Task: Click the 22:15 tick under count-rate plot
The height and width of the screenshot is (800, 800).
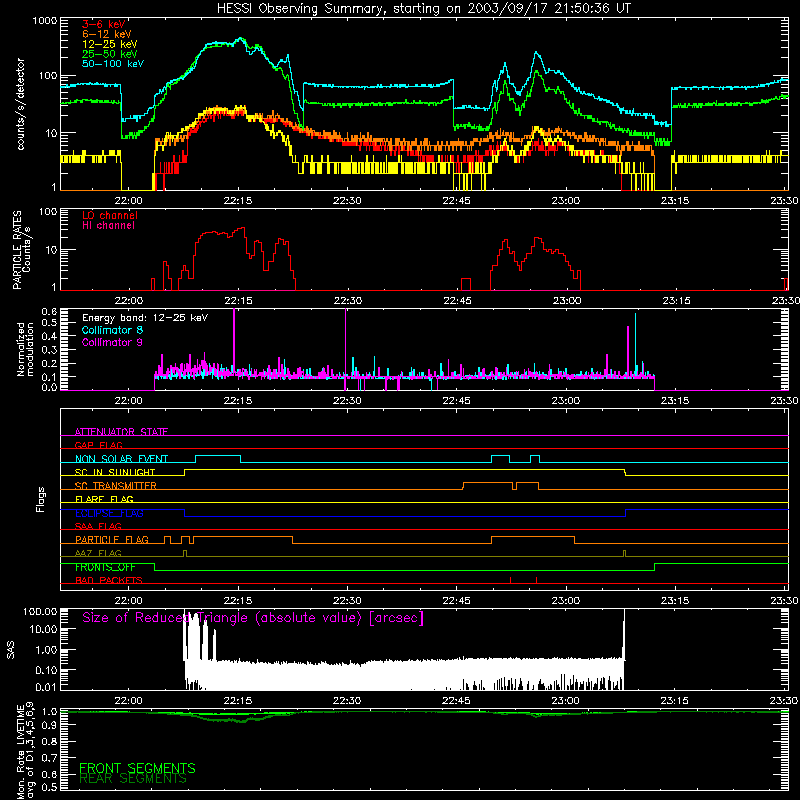Action: coord(238,201)
